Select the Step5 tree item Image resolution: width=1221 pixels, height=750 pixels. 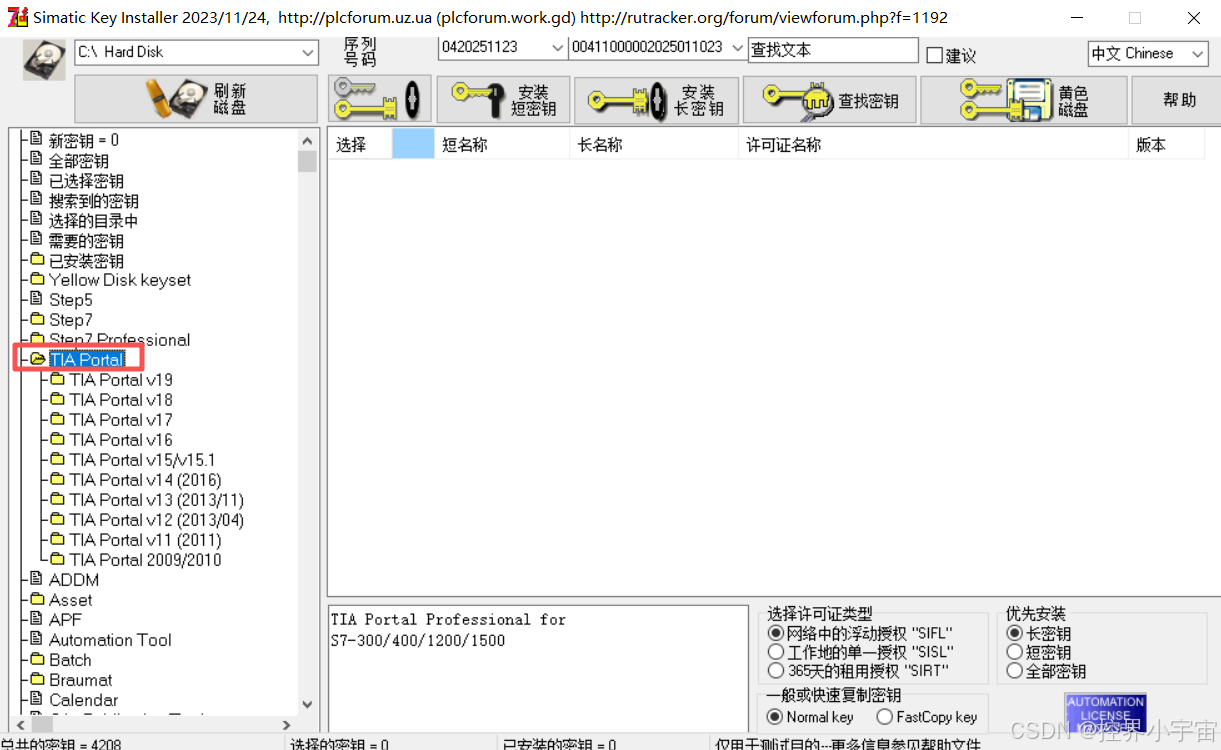pyautogui.click(x=71, y=300)
